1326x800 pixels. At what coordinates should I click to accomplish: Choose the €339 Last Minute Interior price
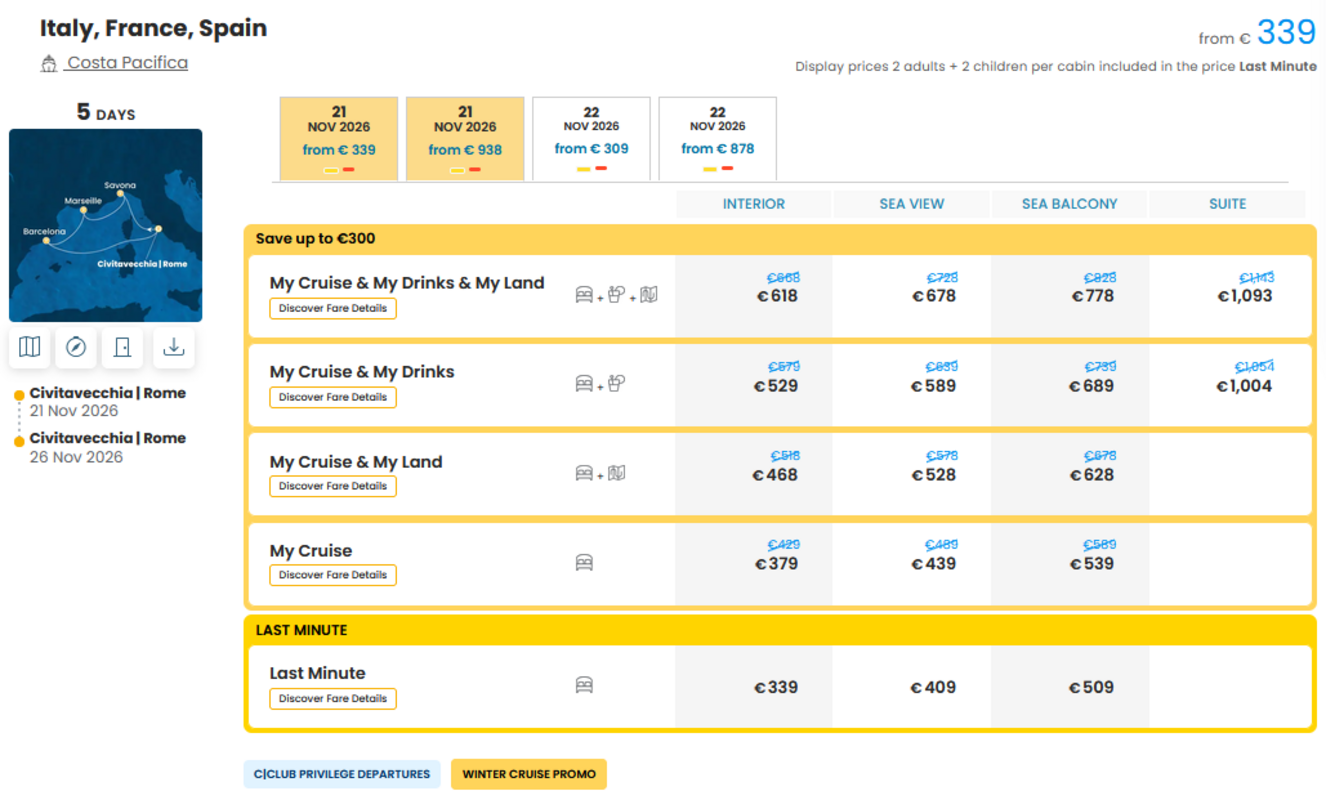point(776,688)
